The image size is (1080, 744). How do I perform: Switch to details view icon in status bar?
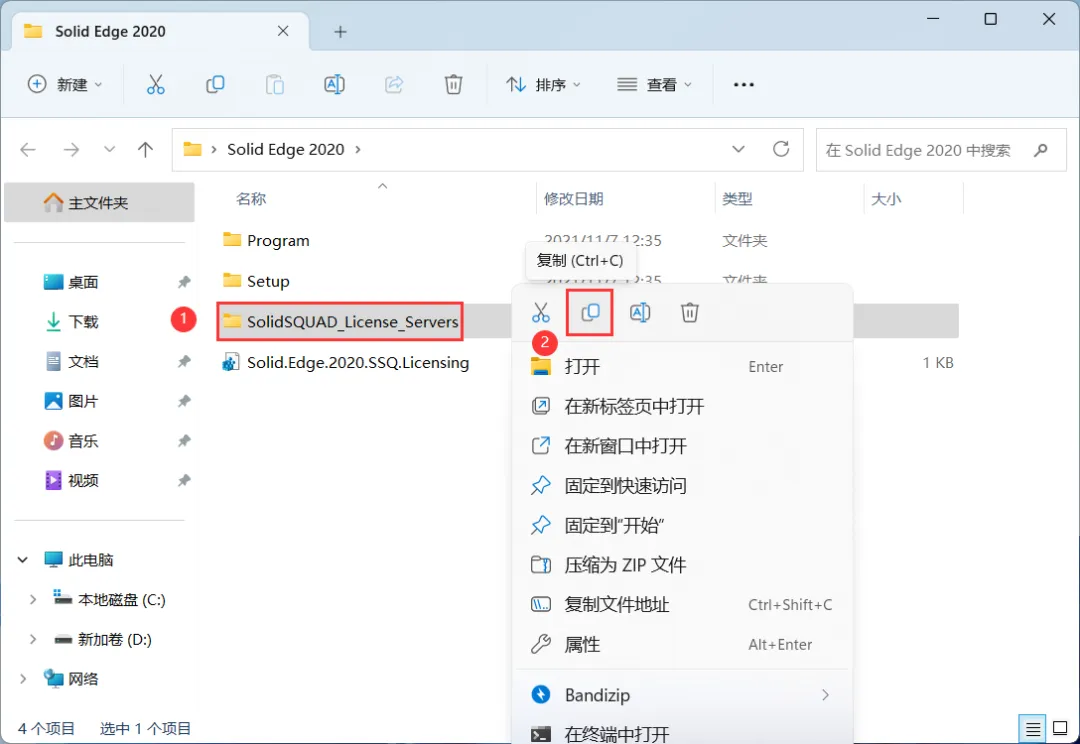(x=1032, y=728)
